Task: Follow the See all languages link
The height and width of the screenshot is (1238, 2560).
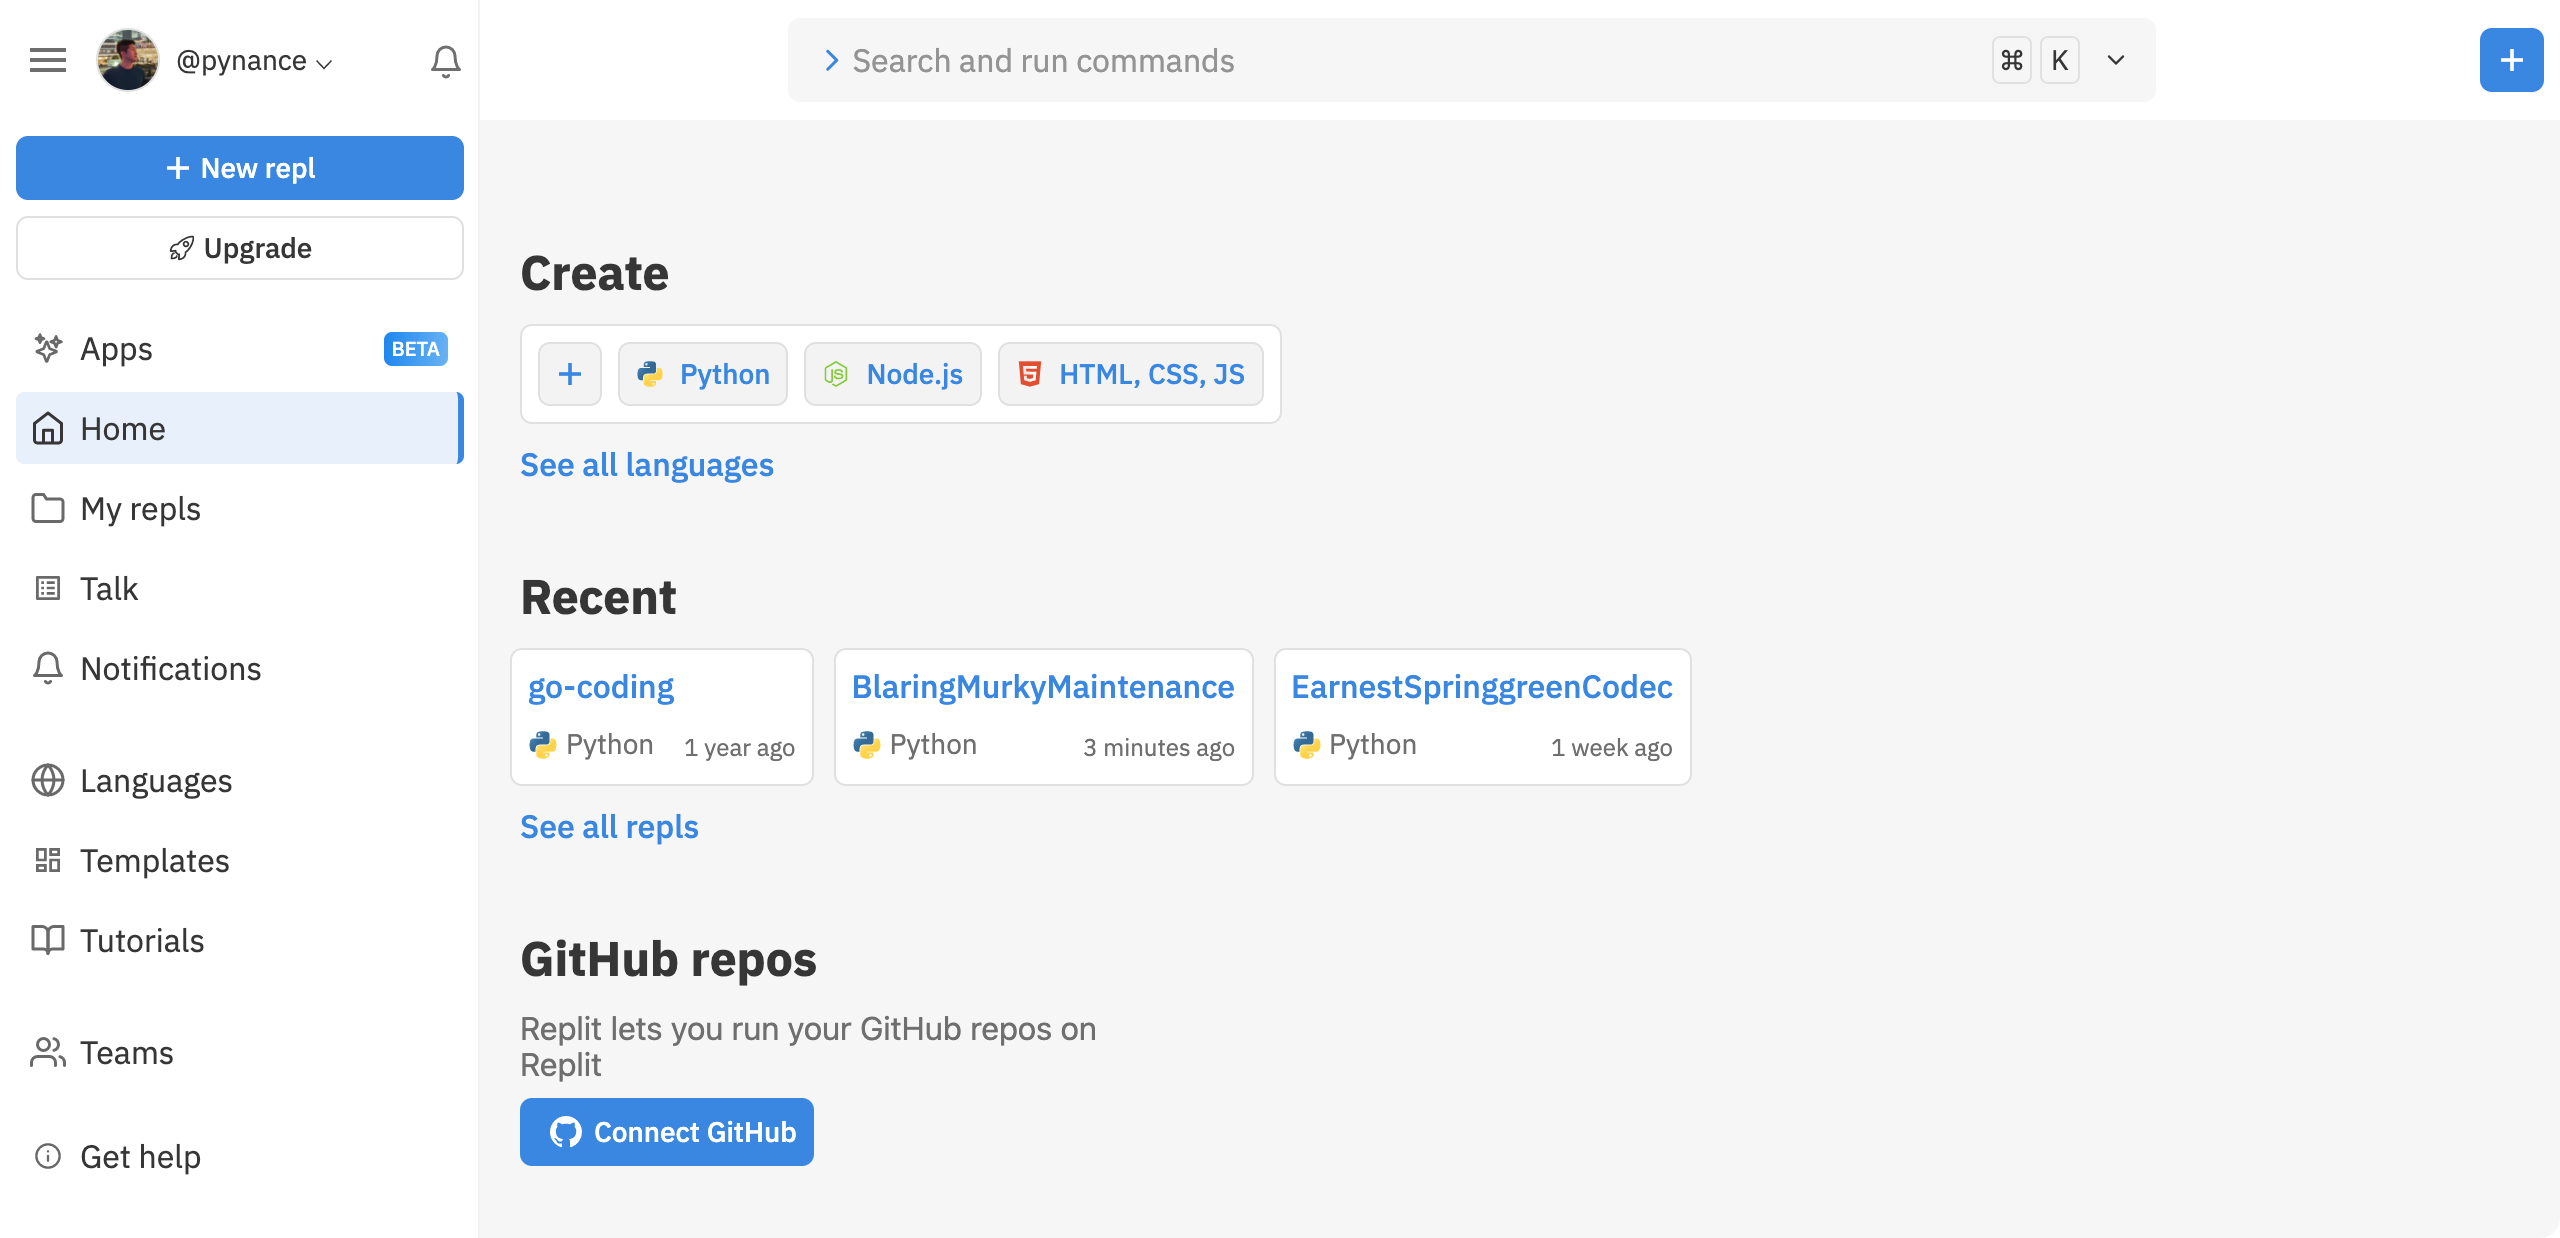Action: [647, 465]
